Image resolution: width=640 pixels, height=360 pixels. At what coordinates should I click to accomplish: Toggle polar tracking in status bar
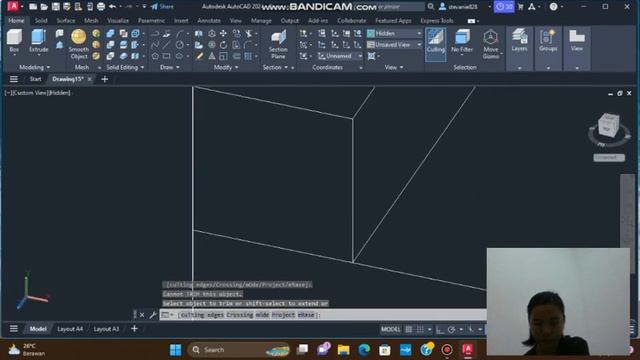[x=451, y=329]
